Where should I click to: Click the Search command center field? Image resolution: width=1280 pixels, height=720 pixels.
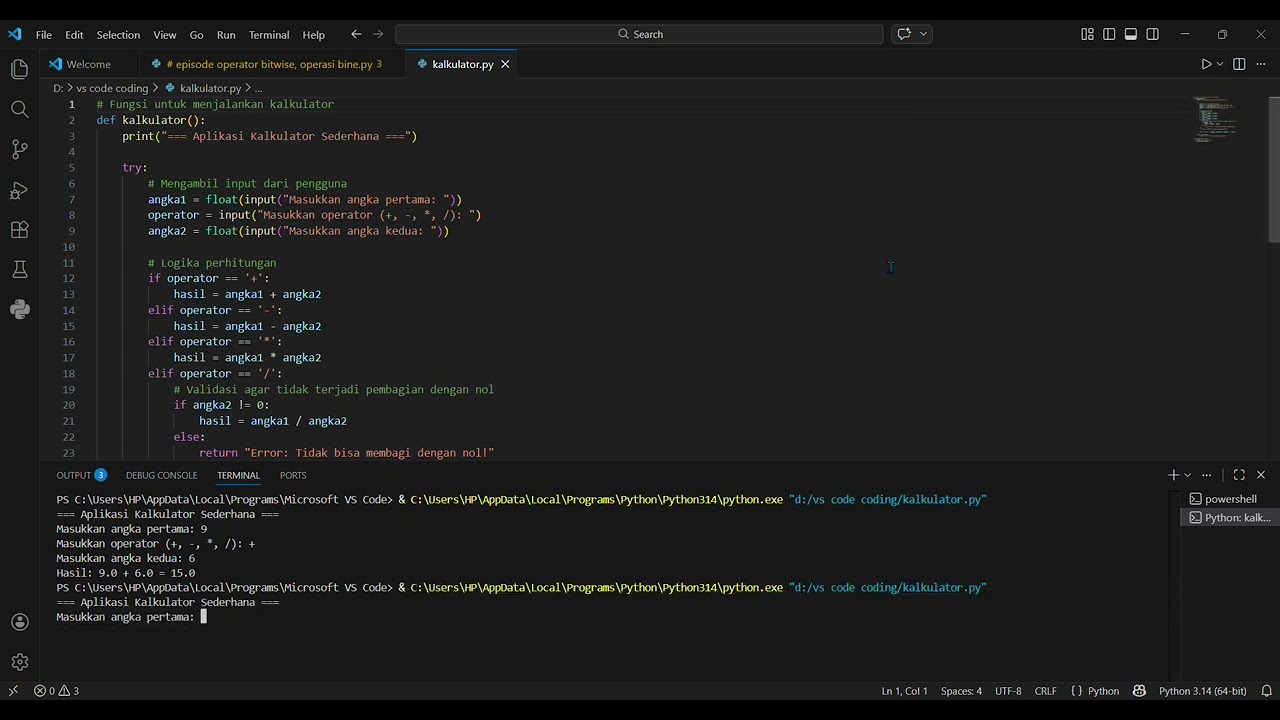pyautogui.click(x=639, y=34)
